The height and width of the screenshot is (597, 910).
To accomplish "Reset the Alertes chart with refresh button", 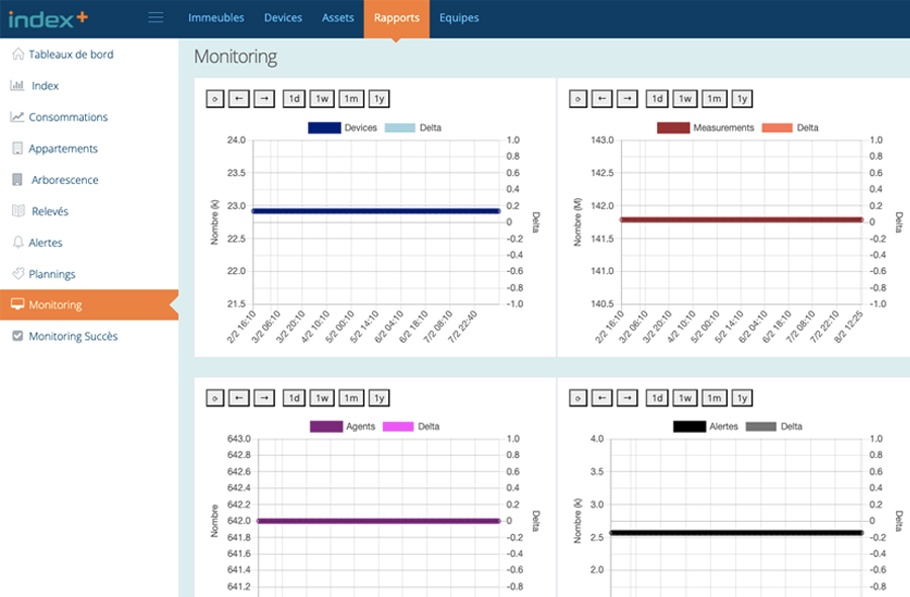I will click(x=577, y=398).
